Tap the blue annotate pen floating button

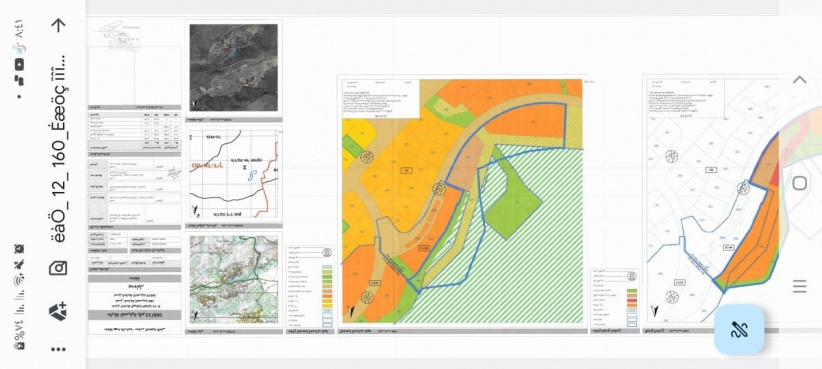pos(739,330)
